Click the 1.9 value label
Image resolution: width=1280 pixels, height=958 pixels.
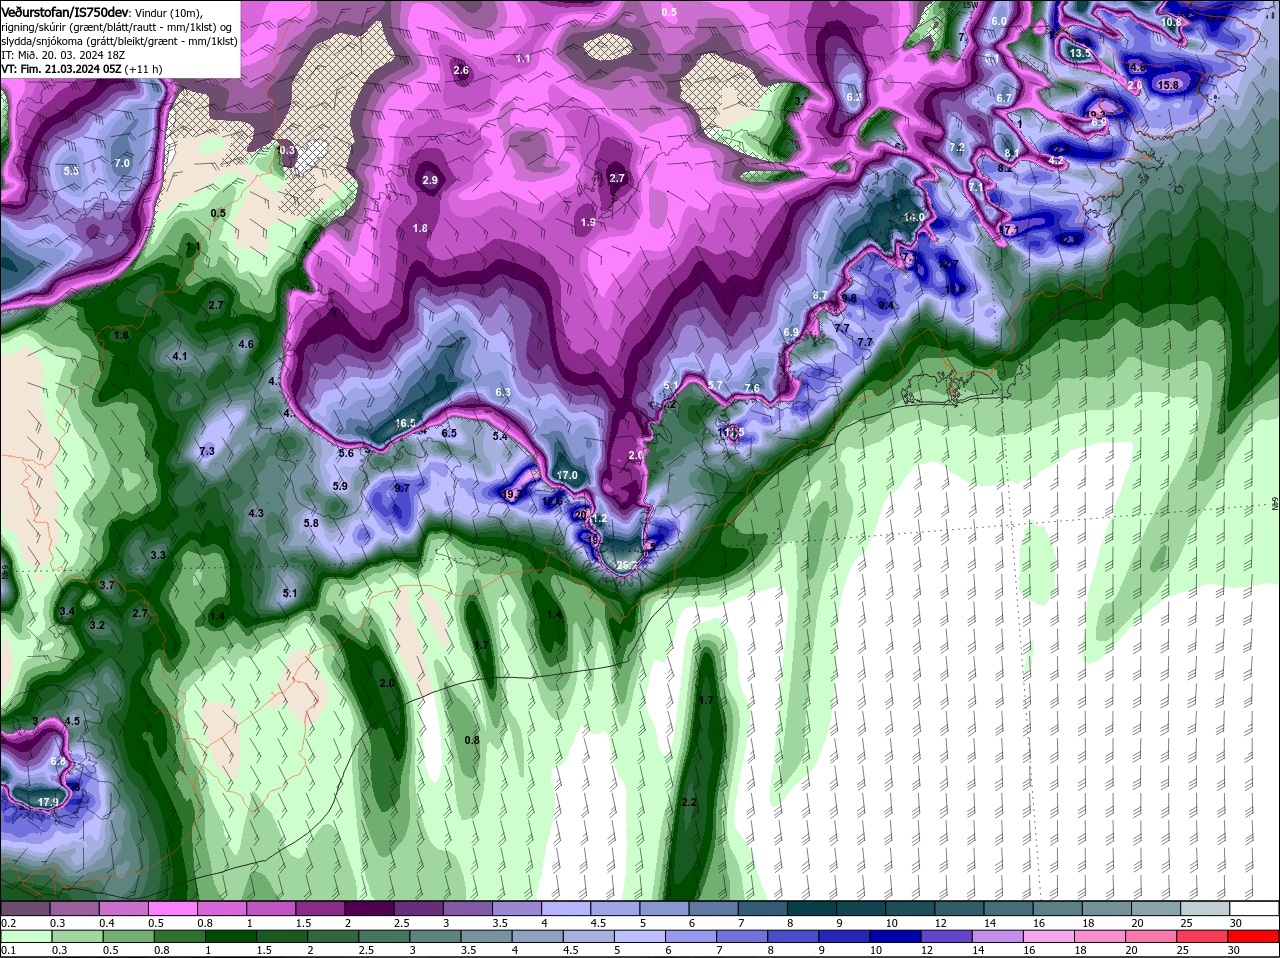click(x=588, y=222)
